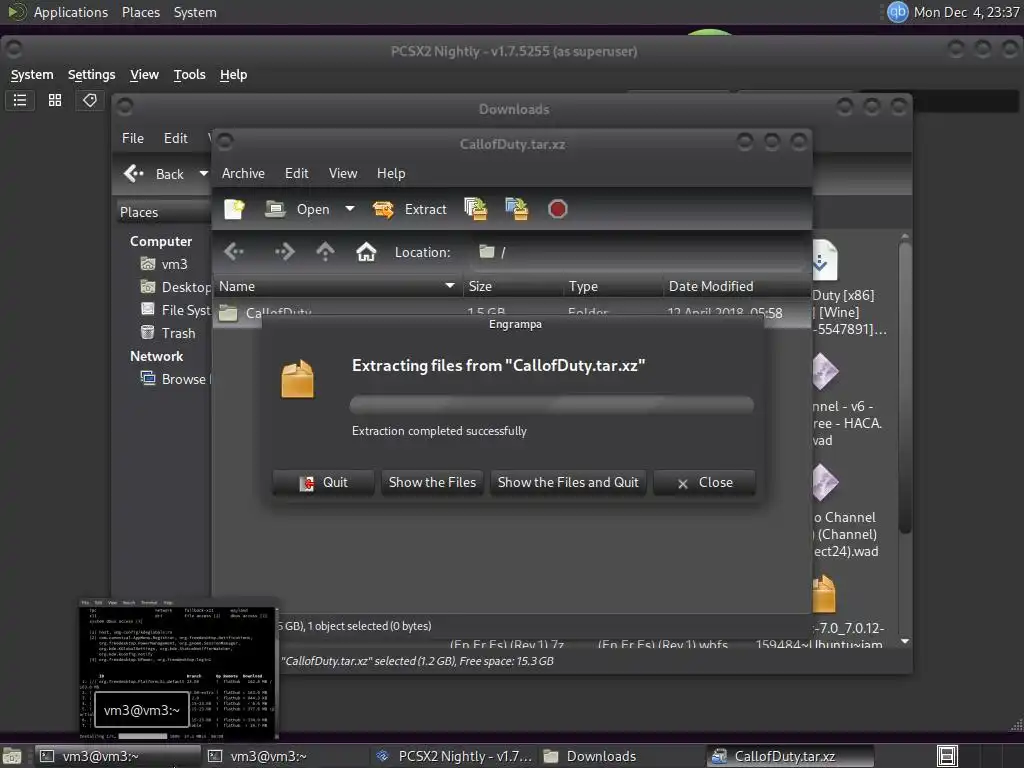The height and width of the screenshot is (768, 1024).
Task: Click the Extract toolbar button
Action: pyautogui.click(x=409, y=209)
